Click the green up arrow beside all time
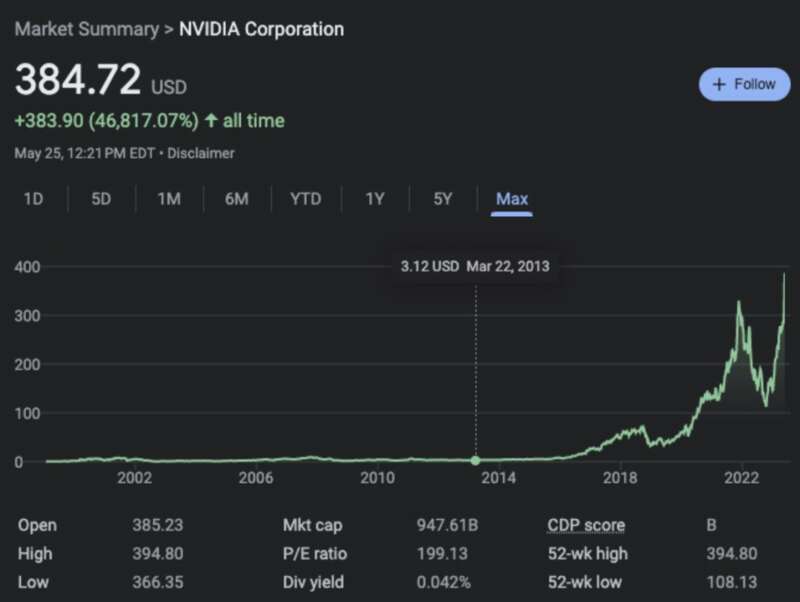 click(211, 120)
